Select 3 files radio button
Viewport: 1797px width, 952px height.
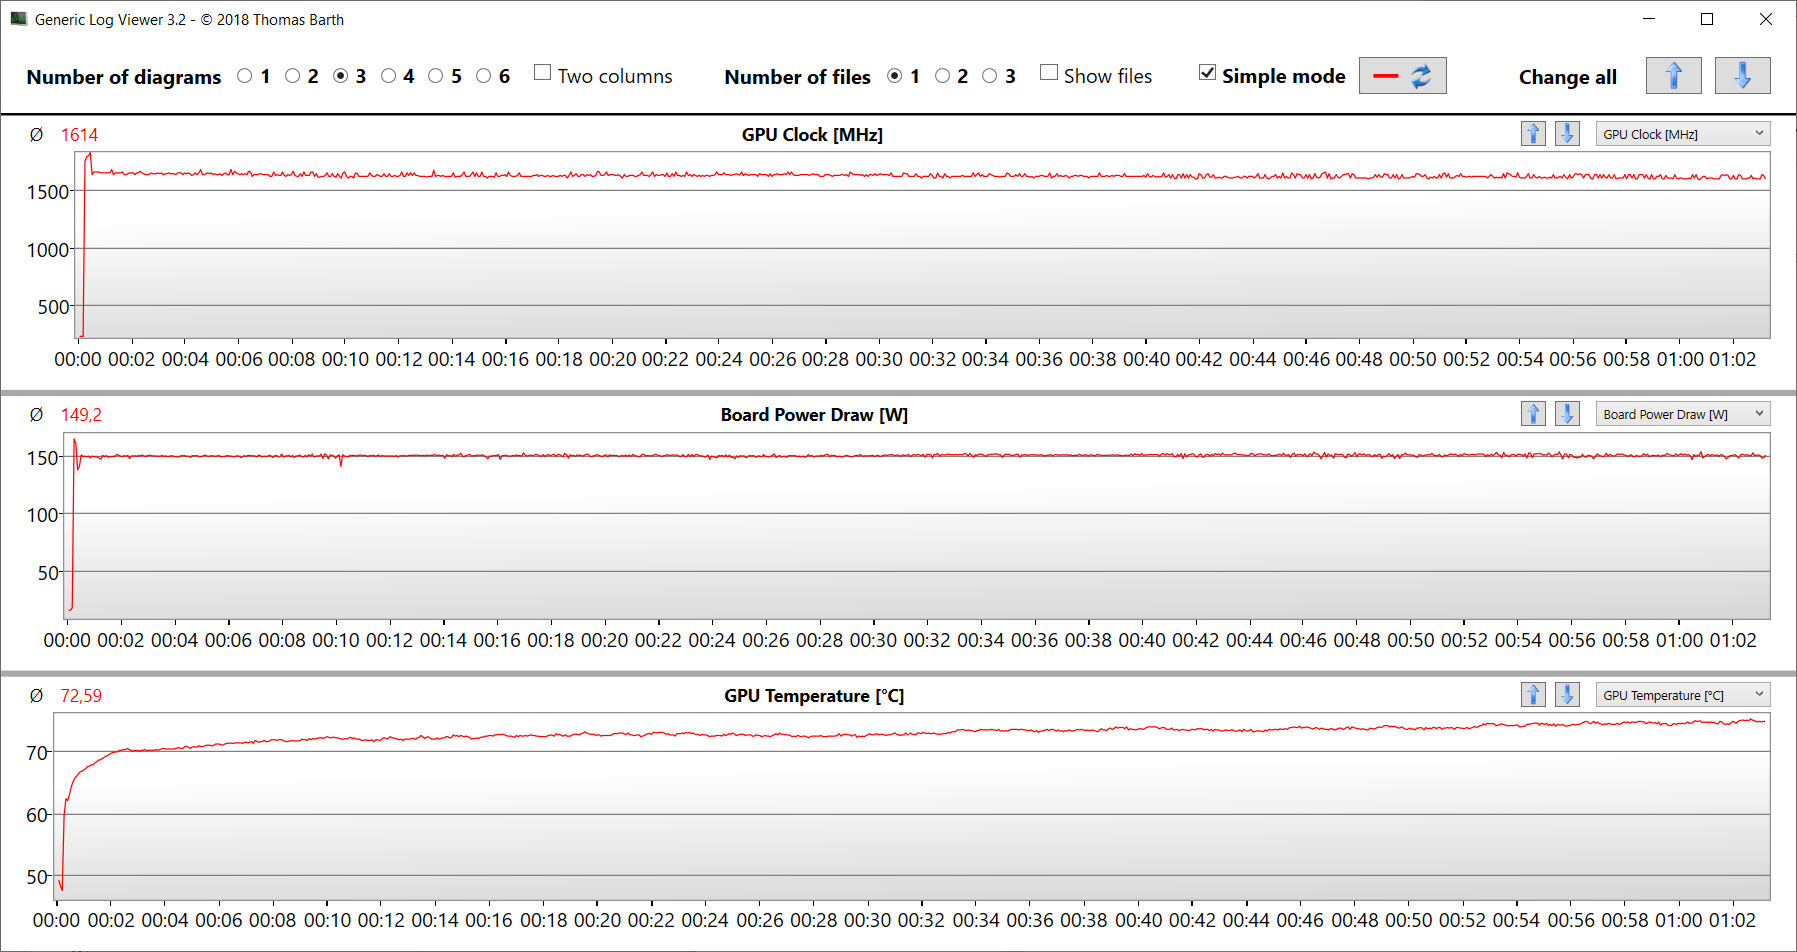(x=990, y=76)
